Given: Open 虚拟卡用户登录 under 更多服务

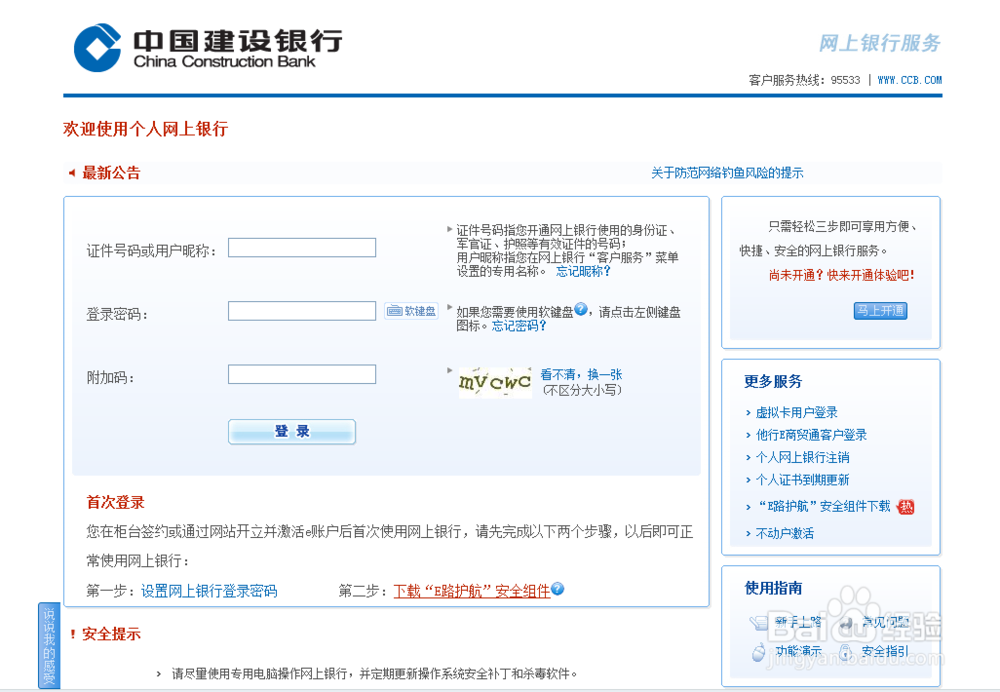Looking at the screenshot, I should click(x=800, y=412).
